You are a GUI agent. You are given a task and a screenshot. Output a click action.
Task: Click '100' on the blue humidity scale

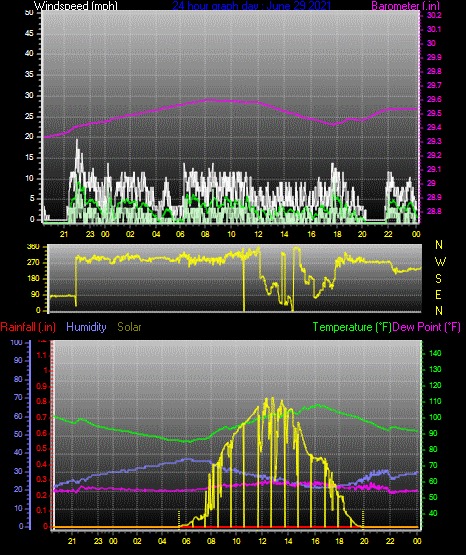click(16, 342)
